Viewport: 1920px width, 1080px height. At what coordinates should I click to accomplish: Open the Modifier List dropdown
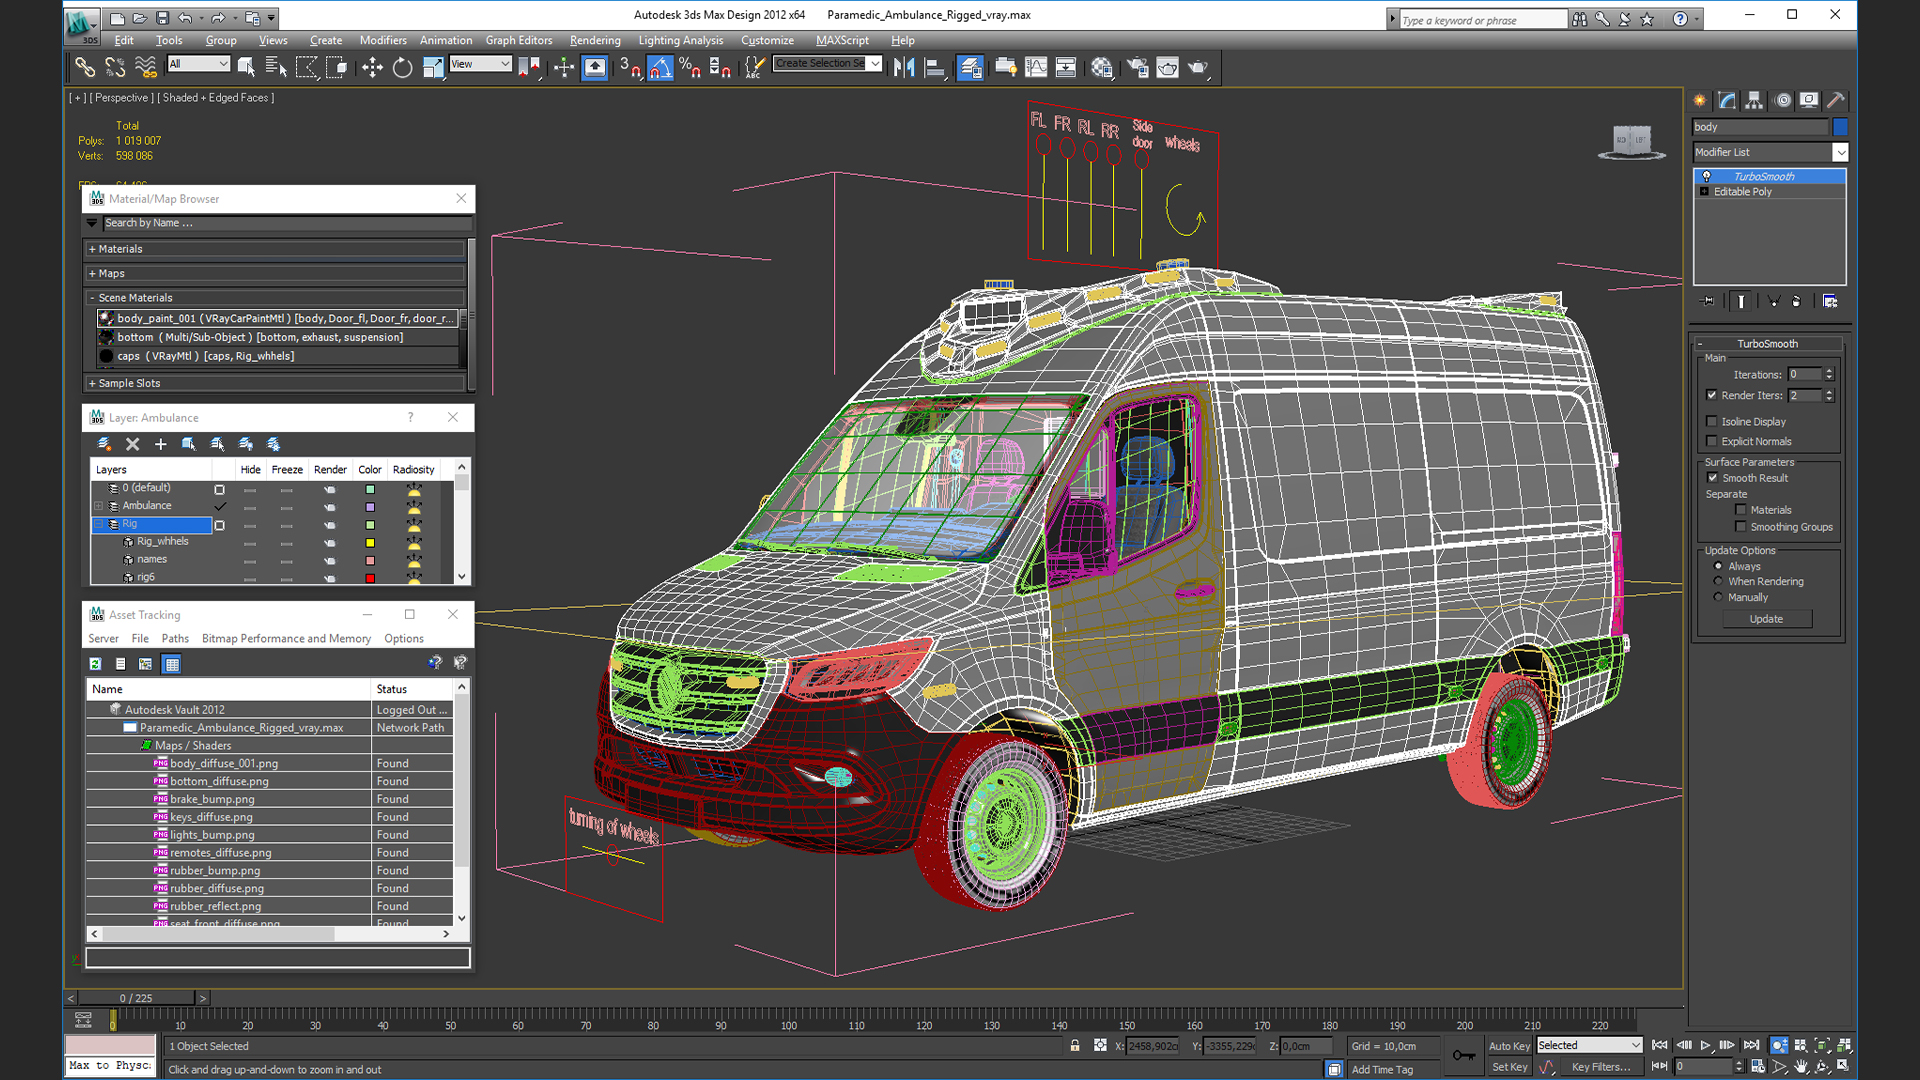click(x=1840, y=152)
